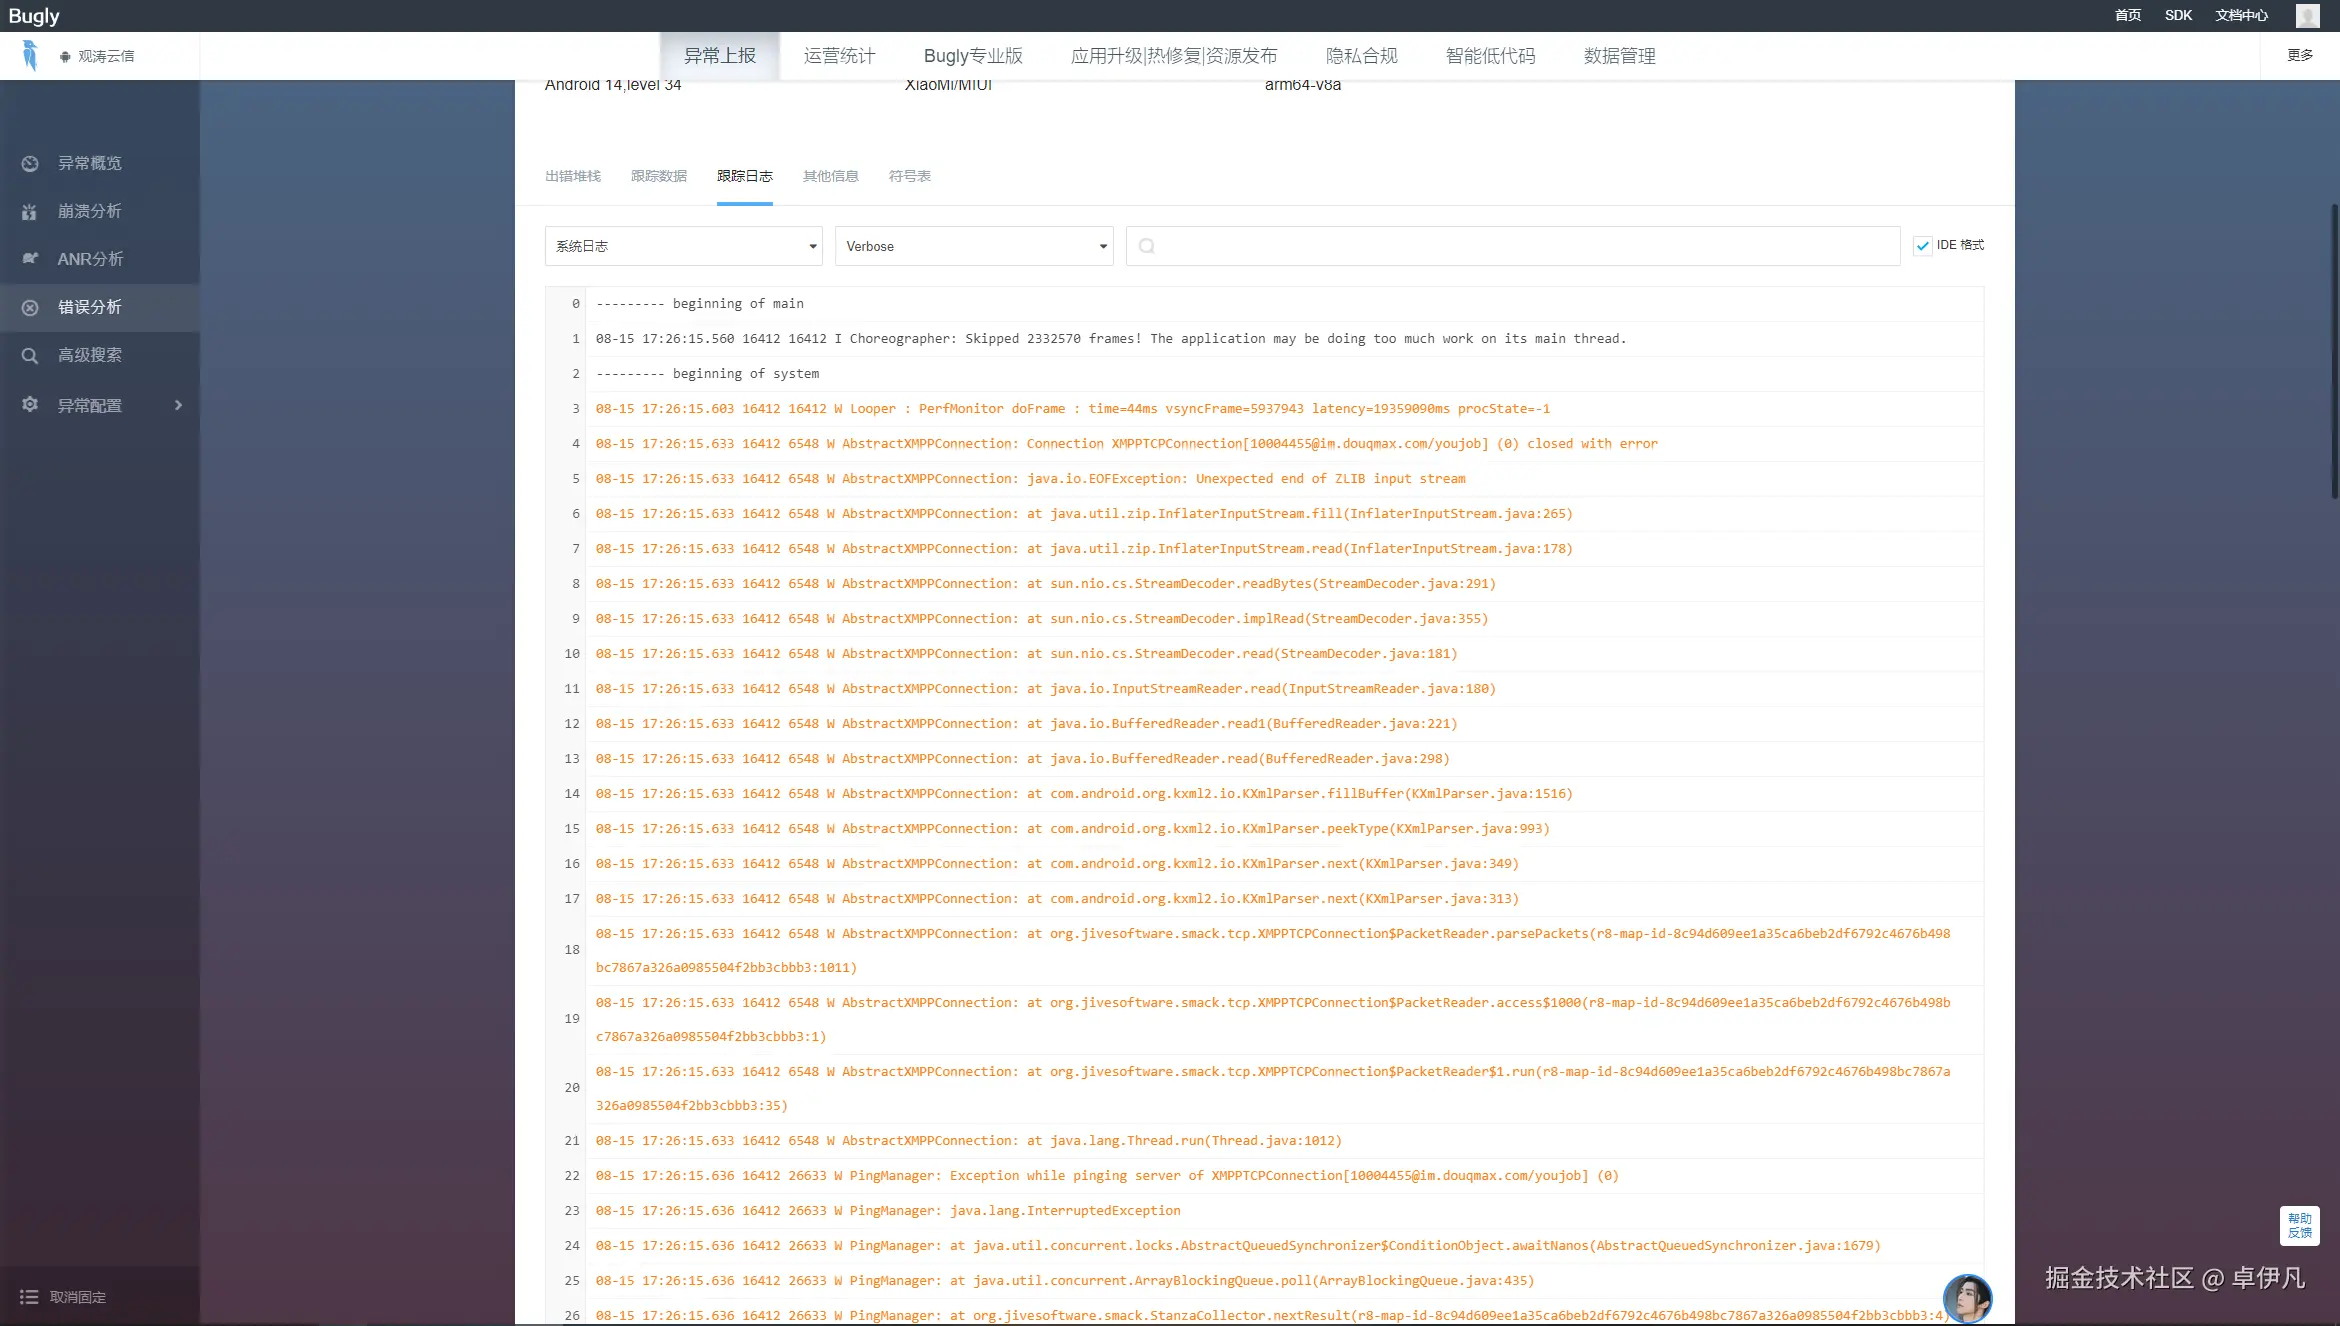Click the 高级搜索 sidebar label
The width and height of the screenshot is (2340, 1326).
(x=90, y=355)
